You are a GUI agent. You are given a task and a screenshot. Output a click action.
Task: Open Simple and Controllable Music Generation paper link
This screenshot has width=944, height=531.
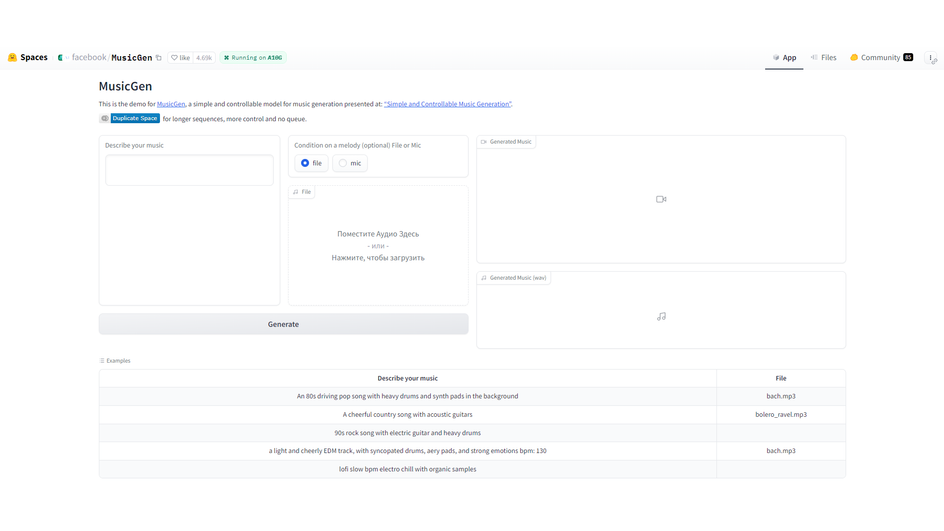coord(447,104)
